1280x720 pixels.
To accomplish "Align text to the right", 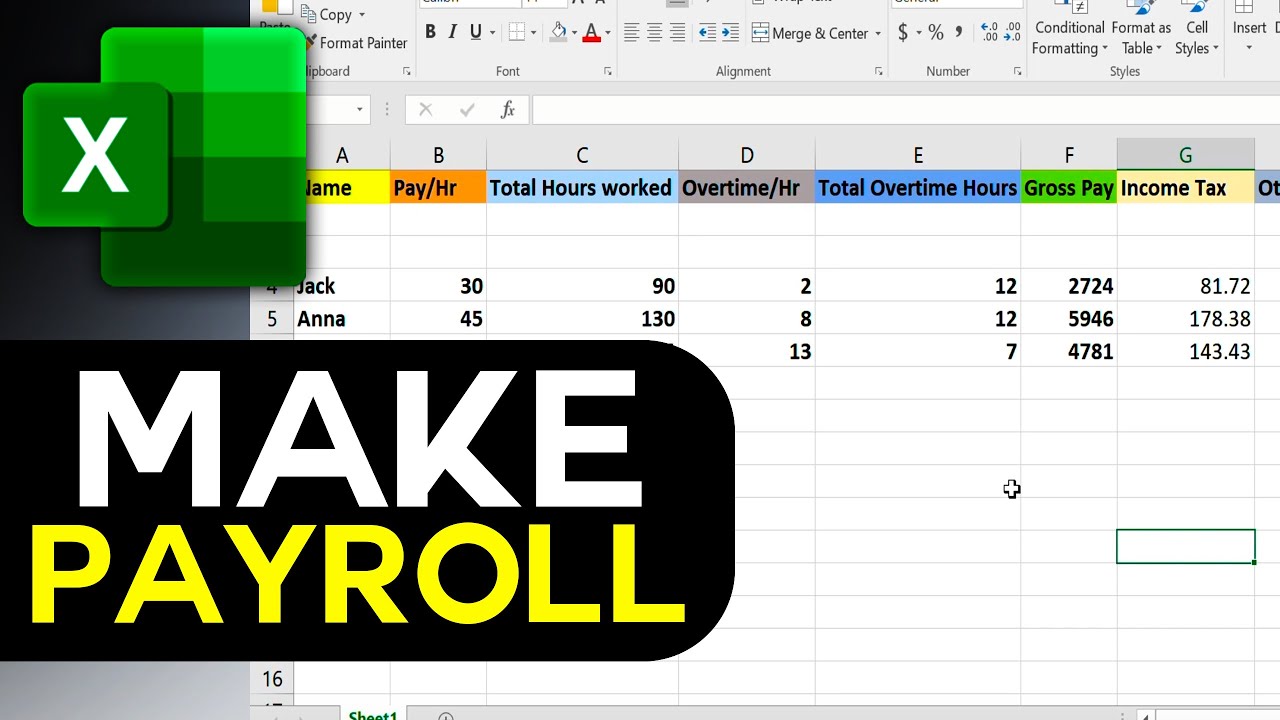I will pos(677,33).
